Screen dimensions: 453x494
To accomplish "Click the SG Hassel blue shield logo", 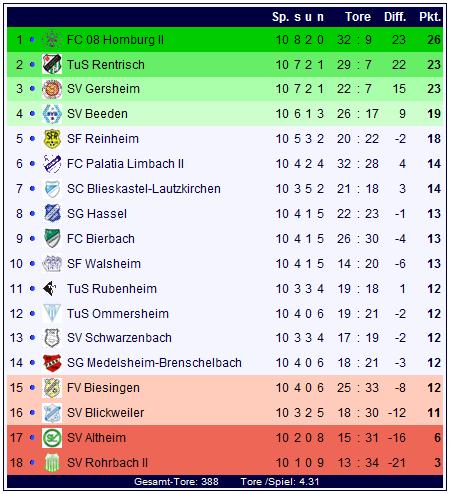I will point(52,213).
